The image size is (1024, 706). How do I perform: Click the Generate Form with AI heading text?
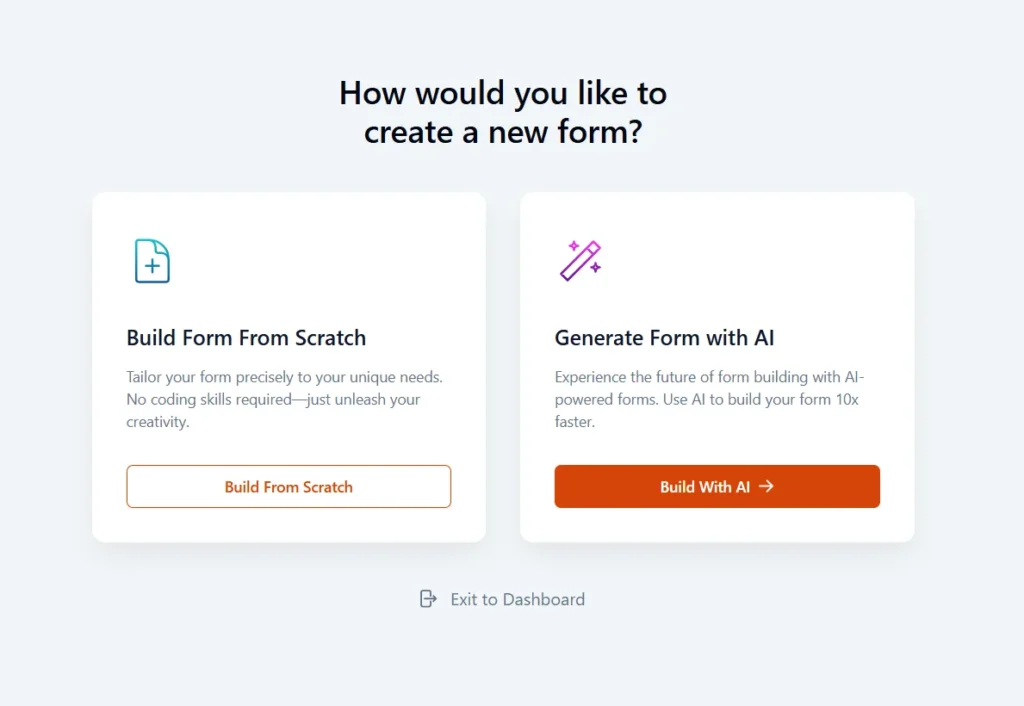click(x=665, y=338)
